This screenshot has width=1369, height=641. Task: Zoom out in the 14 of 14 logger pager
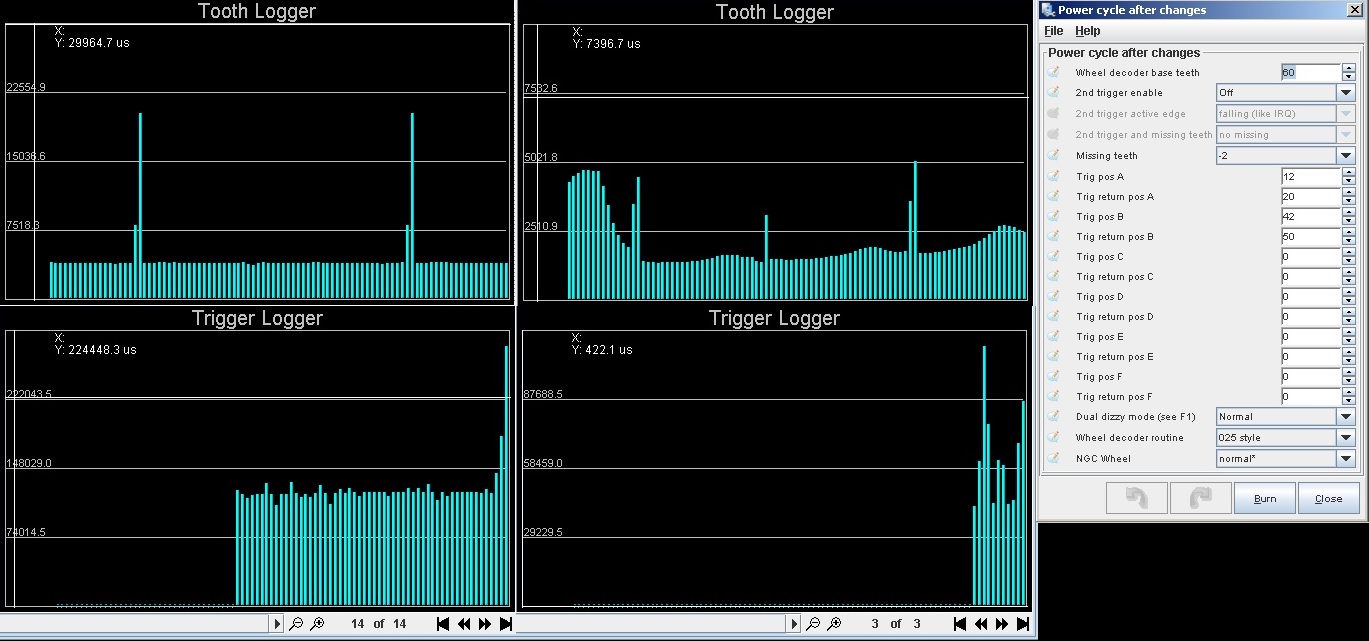(296, 624)
